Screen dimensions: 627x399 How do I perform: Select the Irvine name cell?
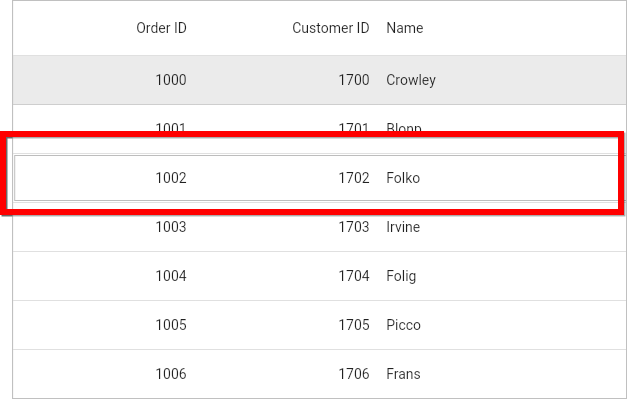[x=403, y=227]
